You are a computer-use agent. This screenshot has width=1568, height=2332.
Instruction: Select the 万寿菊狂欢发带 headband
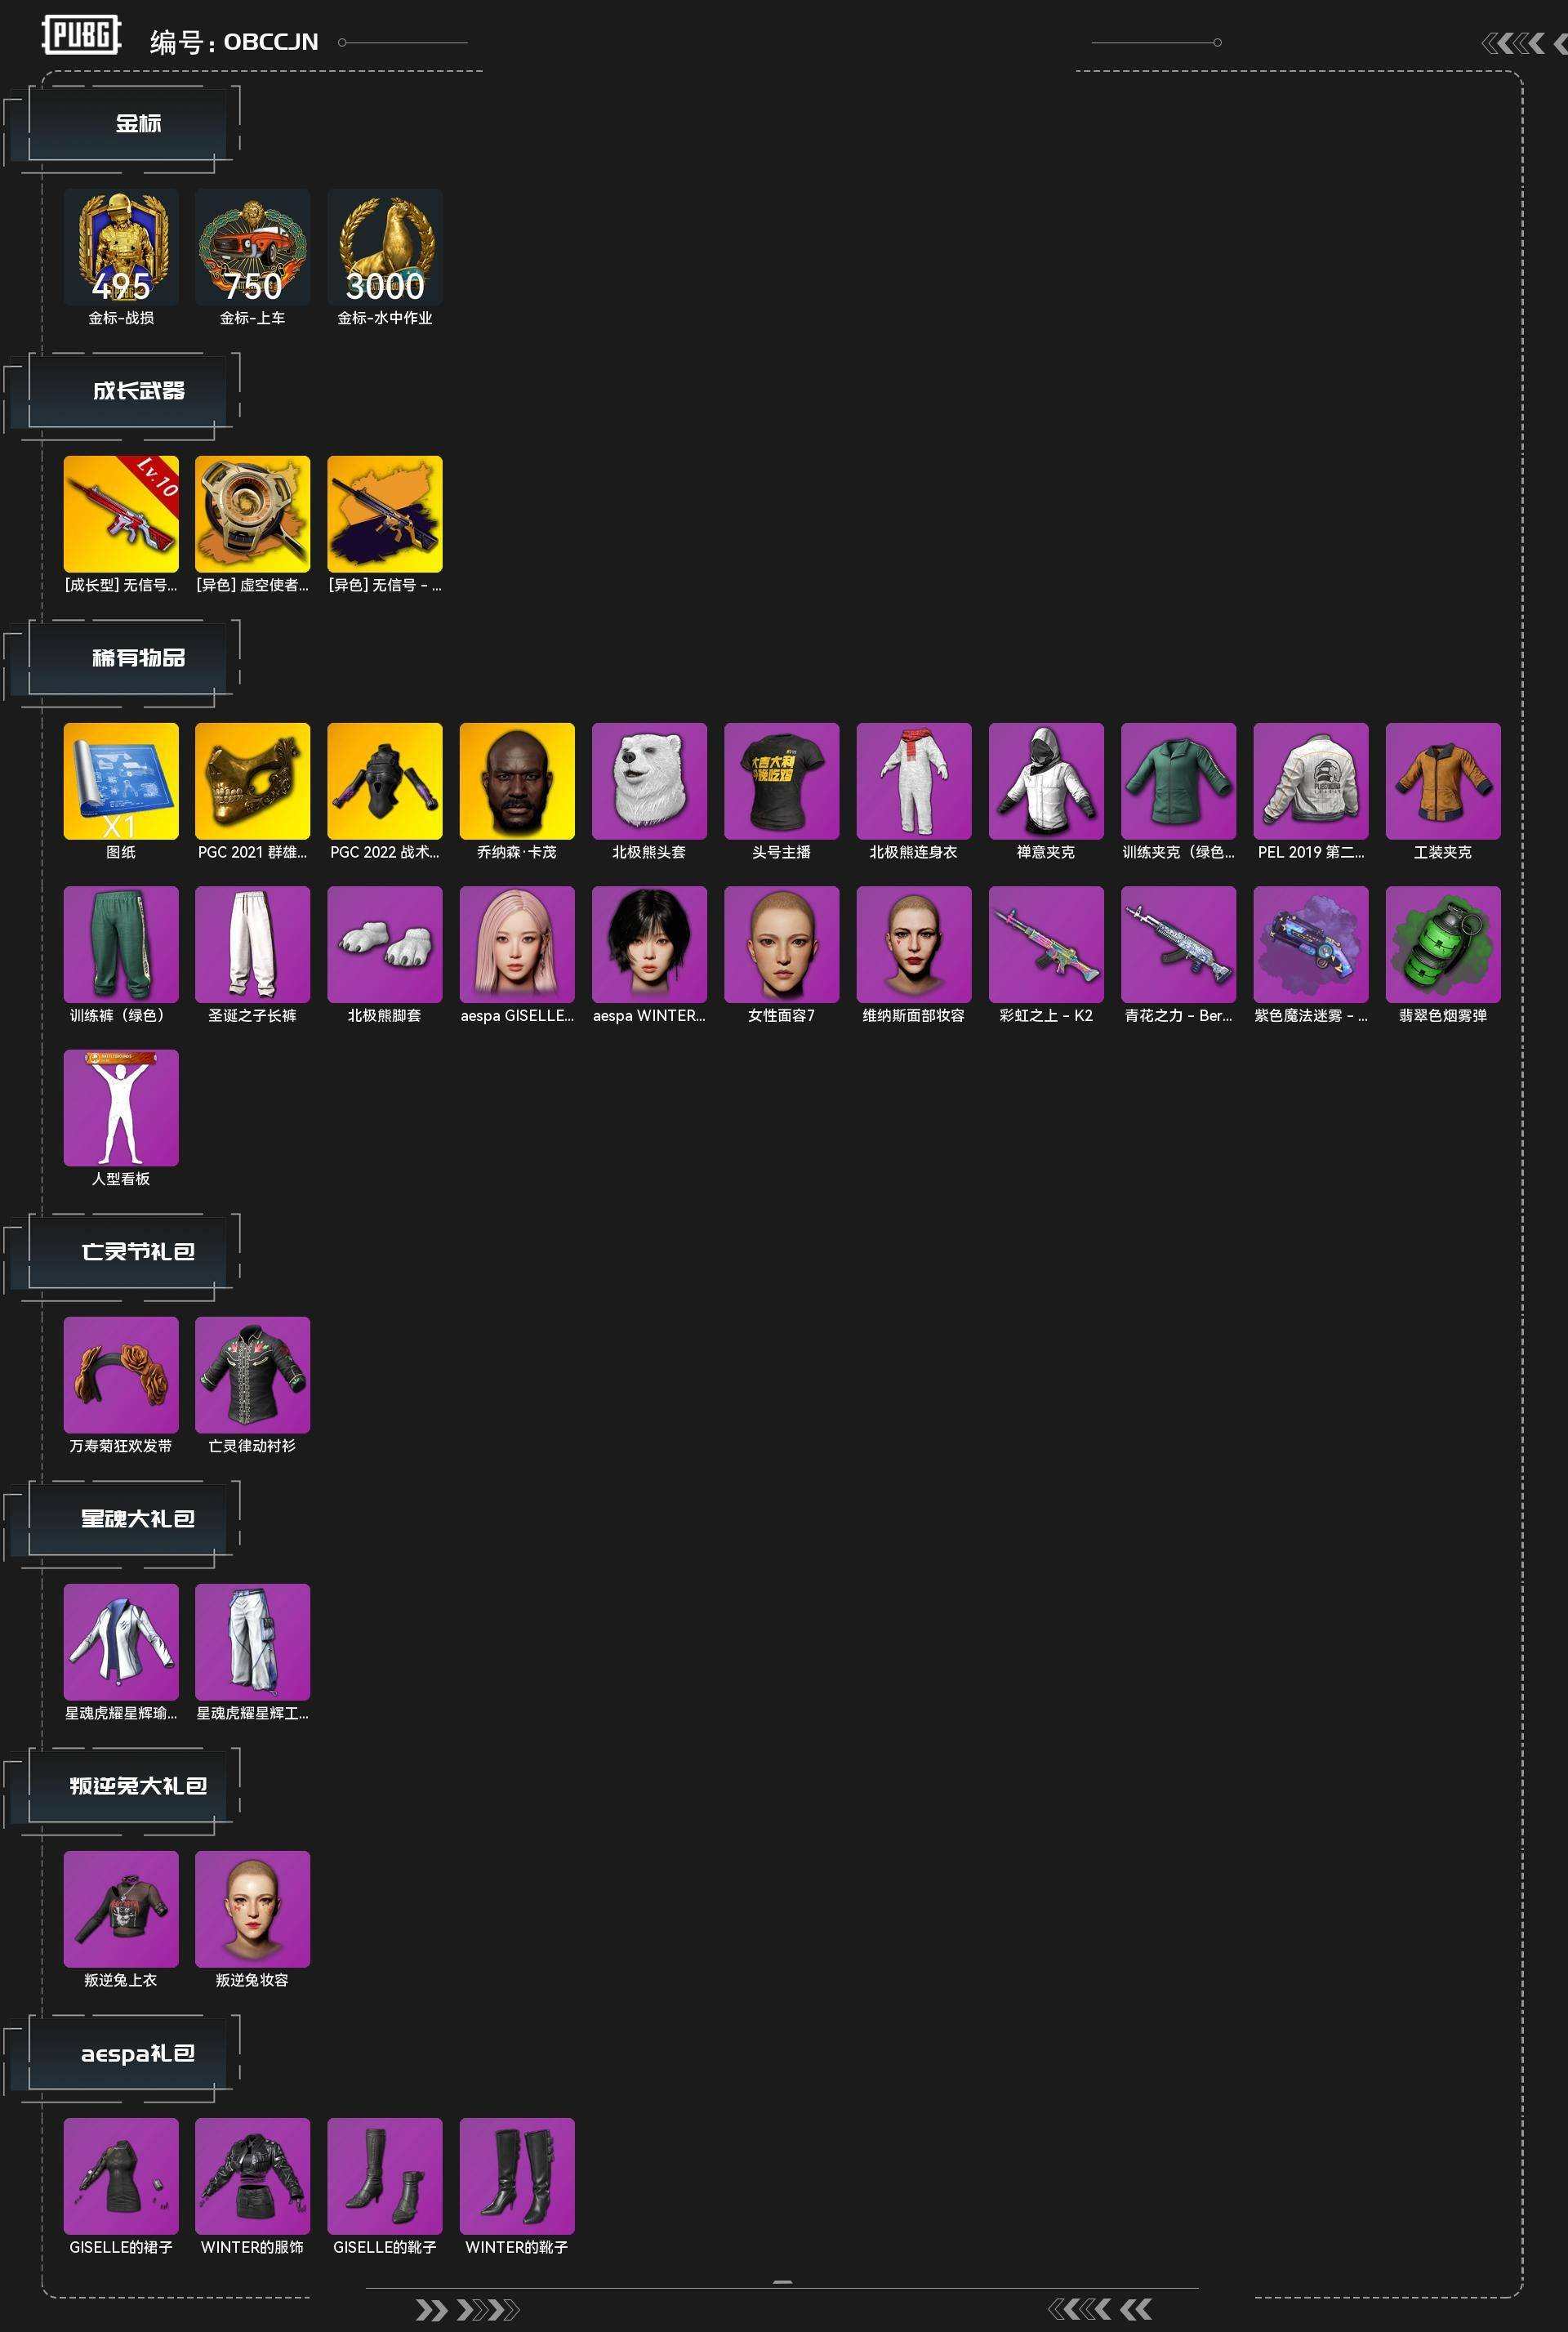(x=121, y=1374)
